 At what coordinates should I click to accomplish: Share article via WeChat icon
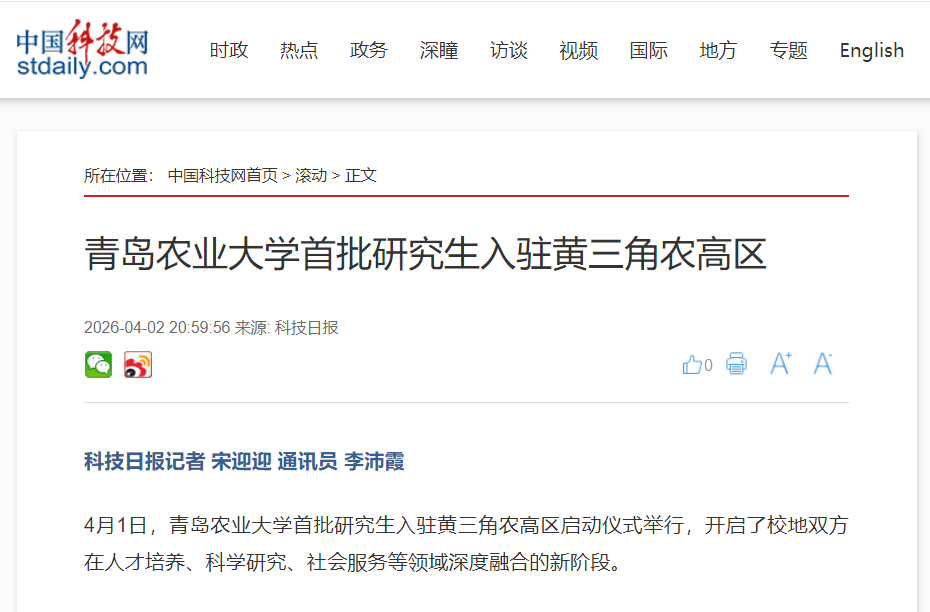[x=98, y=365]
